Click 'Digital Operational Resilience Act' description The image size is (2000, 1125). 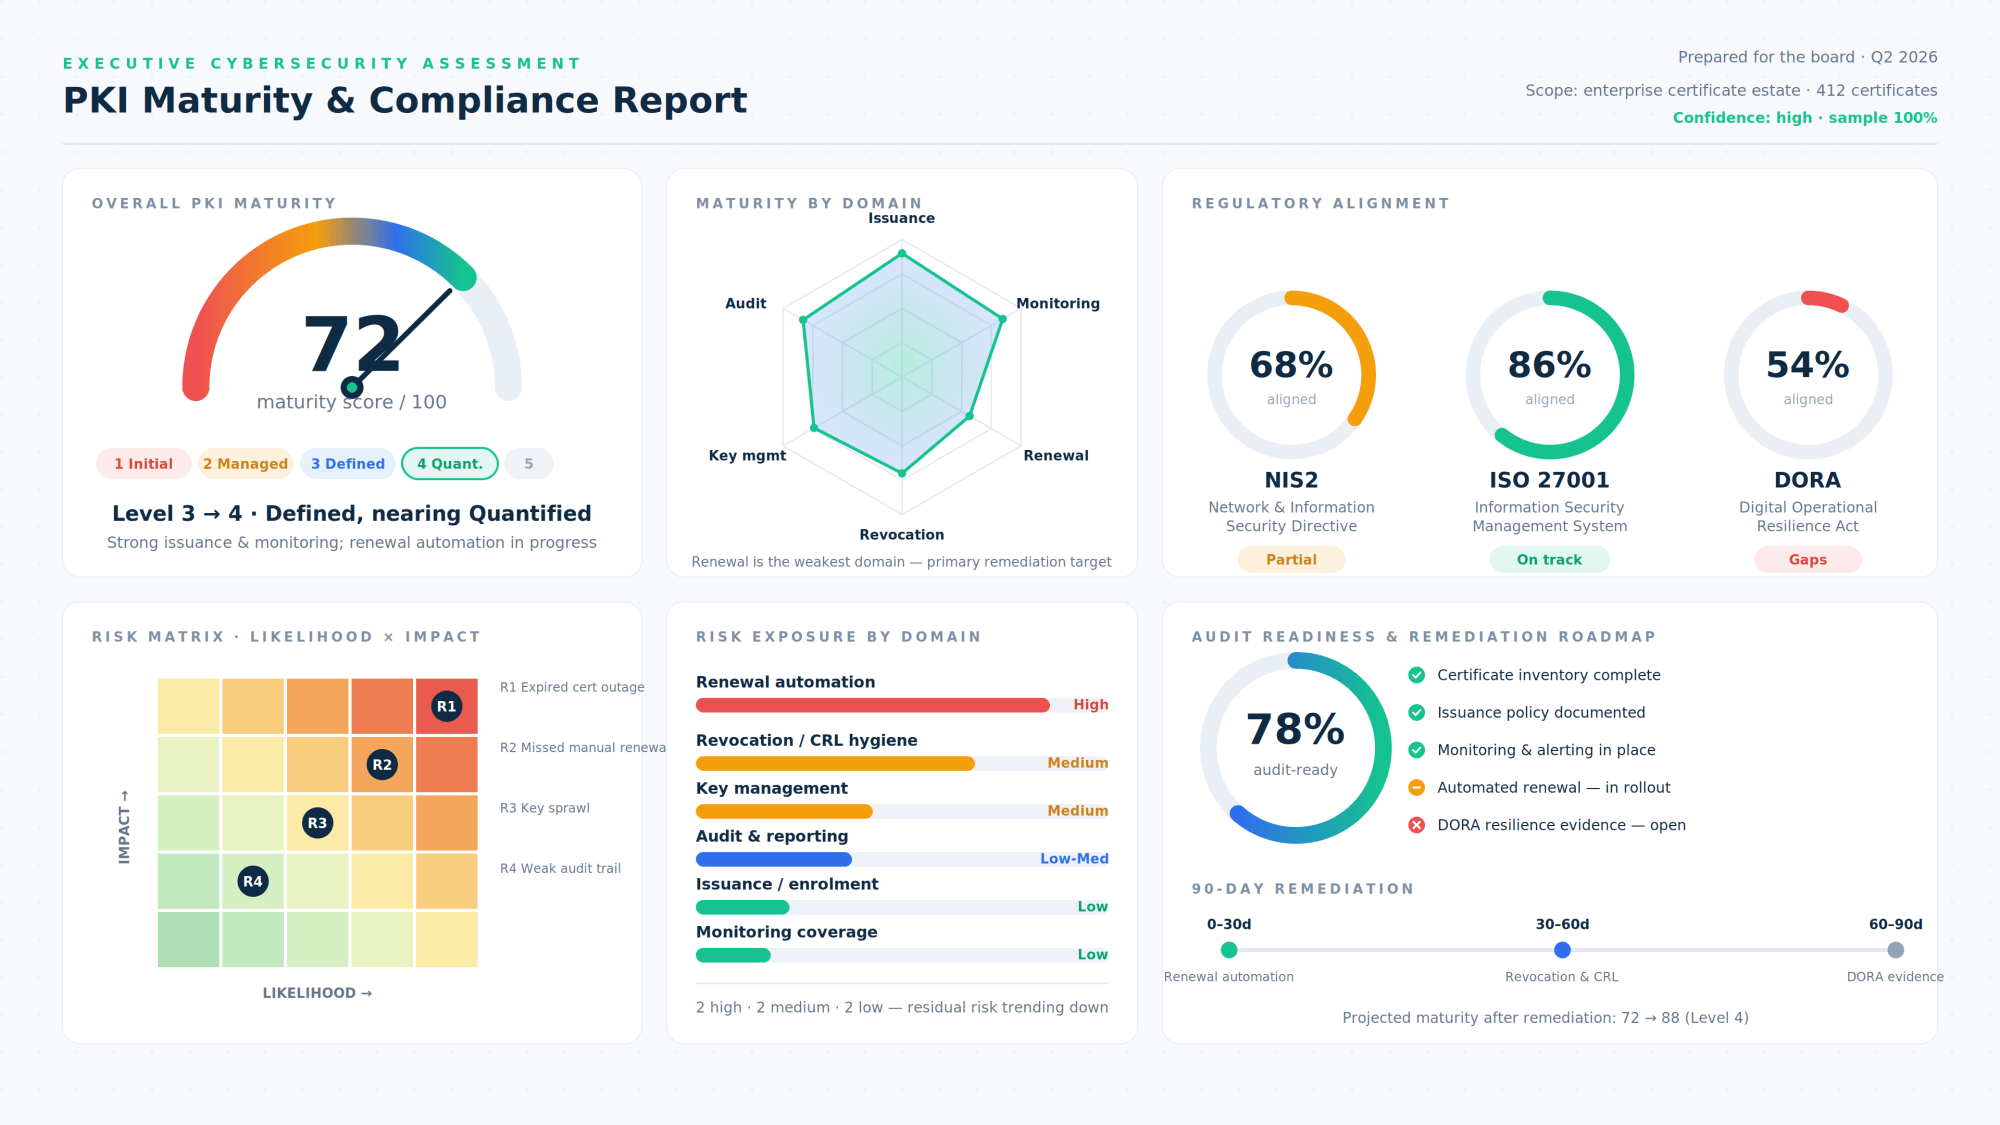(x=1807, y=517)
